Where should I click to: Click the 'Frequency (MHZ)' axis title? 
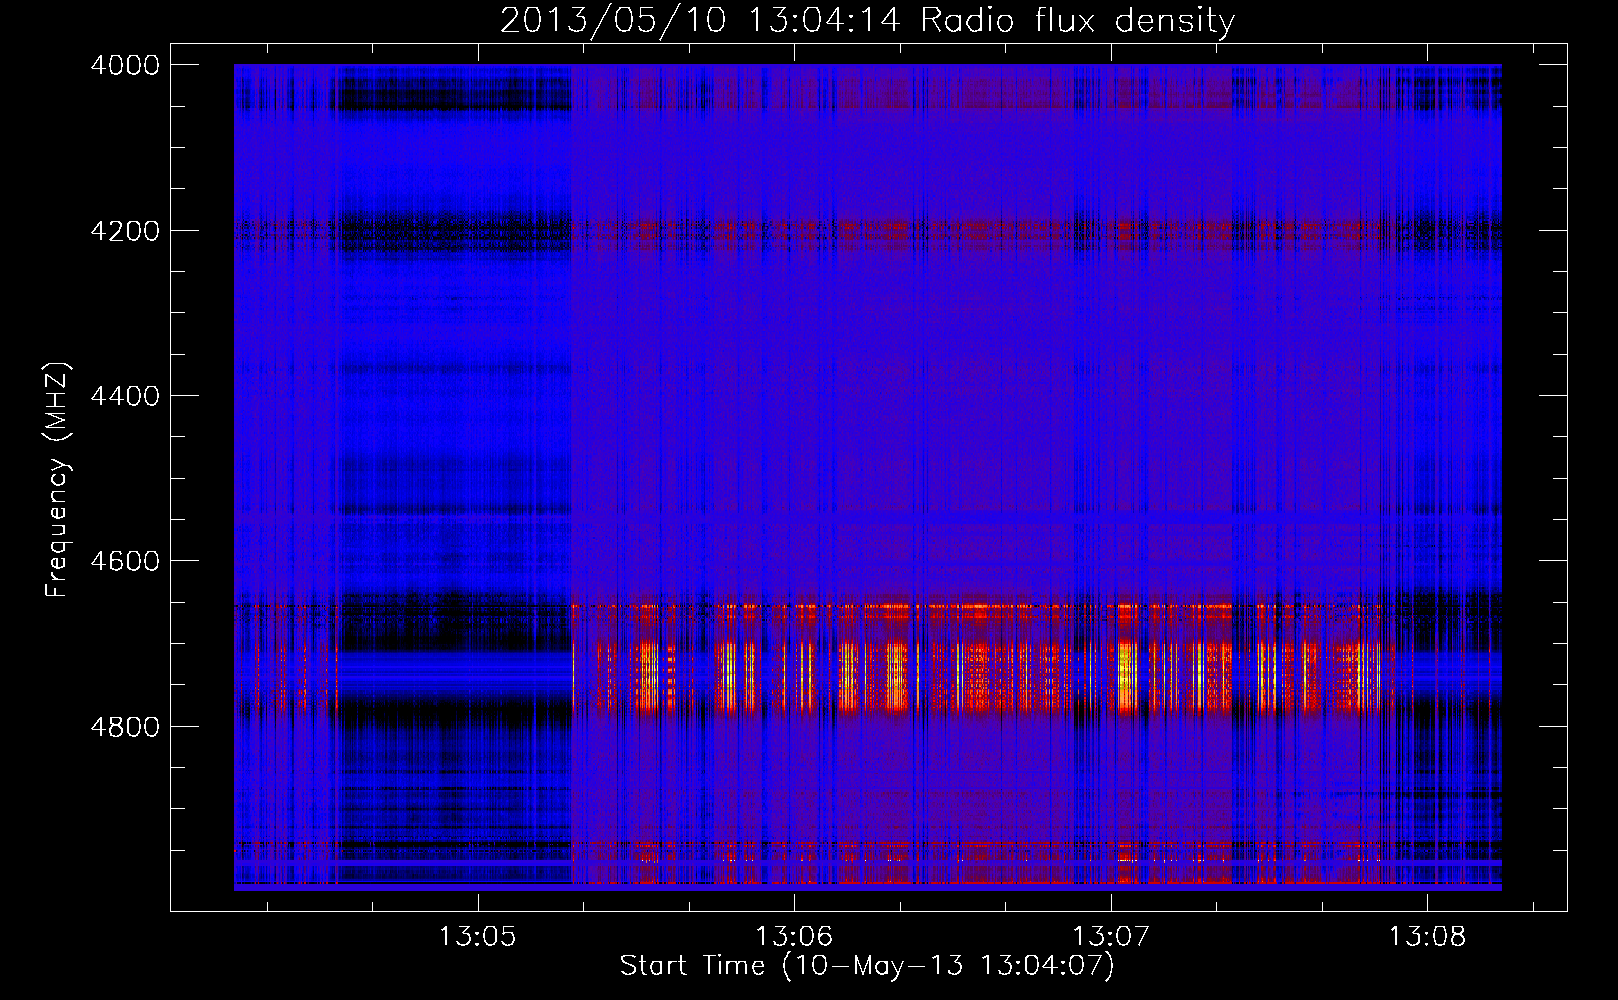(x=58, y=480)
